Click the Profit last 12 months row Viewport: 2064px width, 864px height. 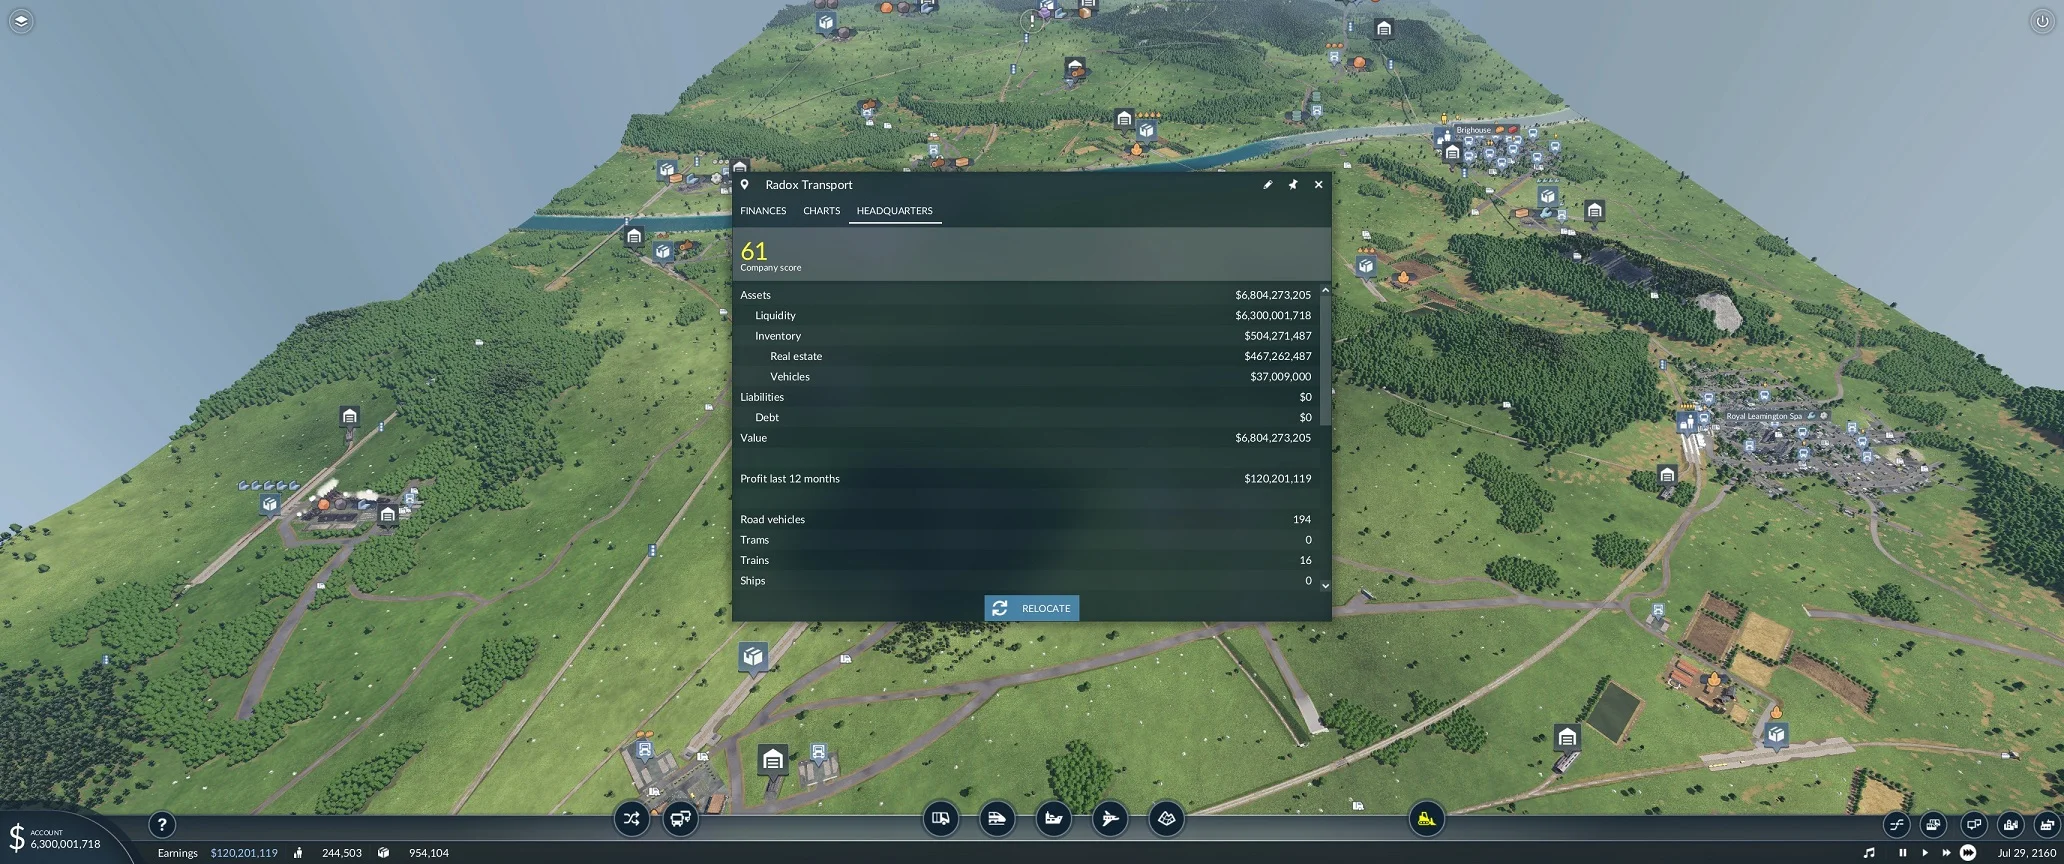click(x=1025, y=479)
